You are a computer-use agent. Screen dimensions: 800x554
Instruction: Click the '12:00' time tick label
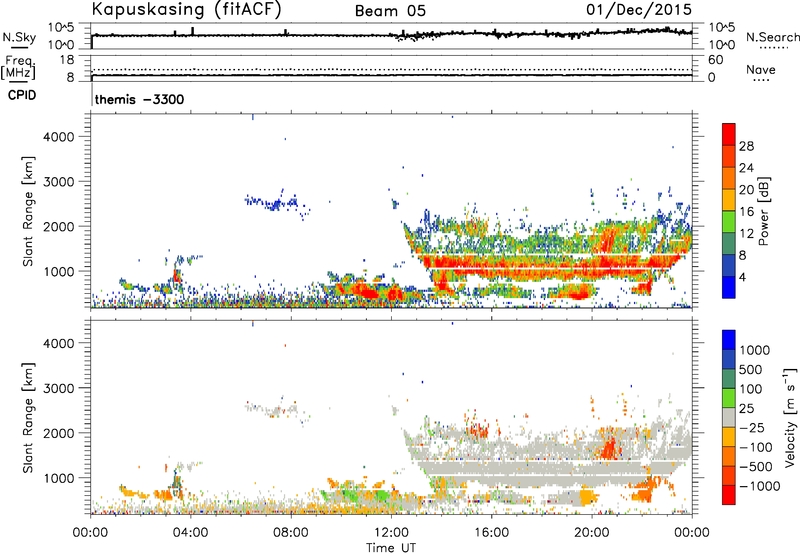(391, 533)
